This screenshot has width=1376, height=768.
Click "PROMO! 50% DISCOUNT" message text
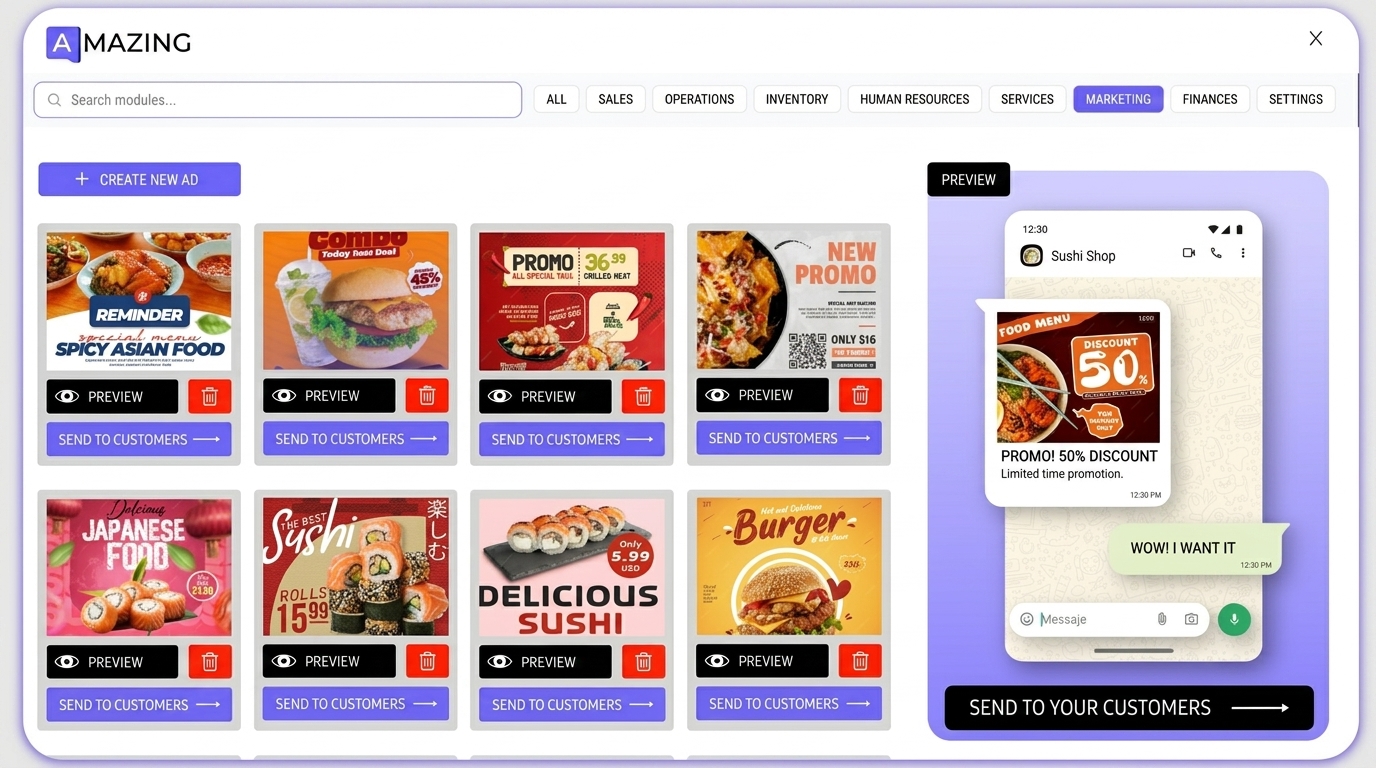click(x=1079, y=456)
